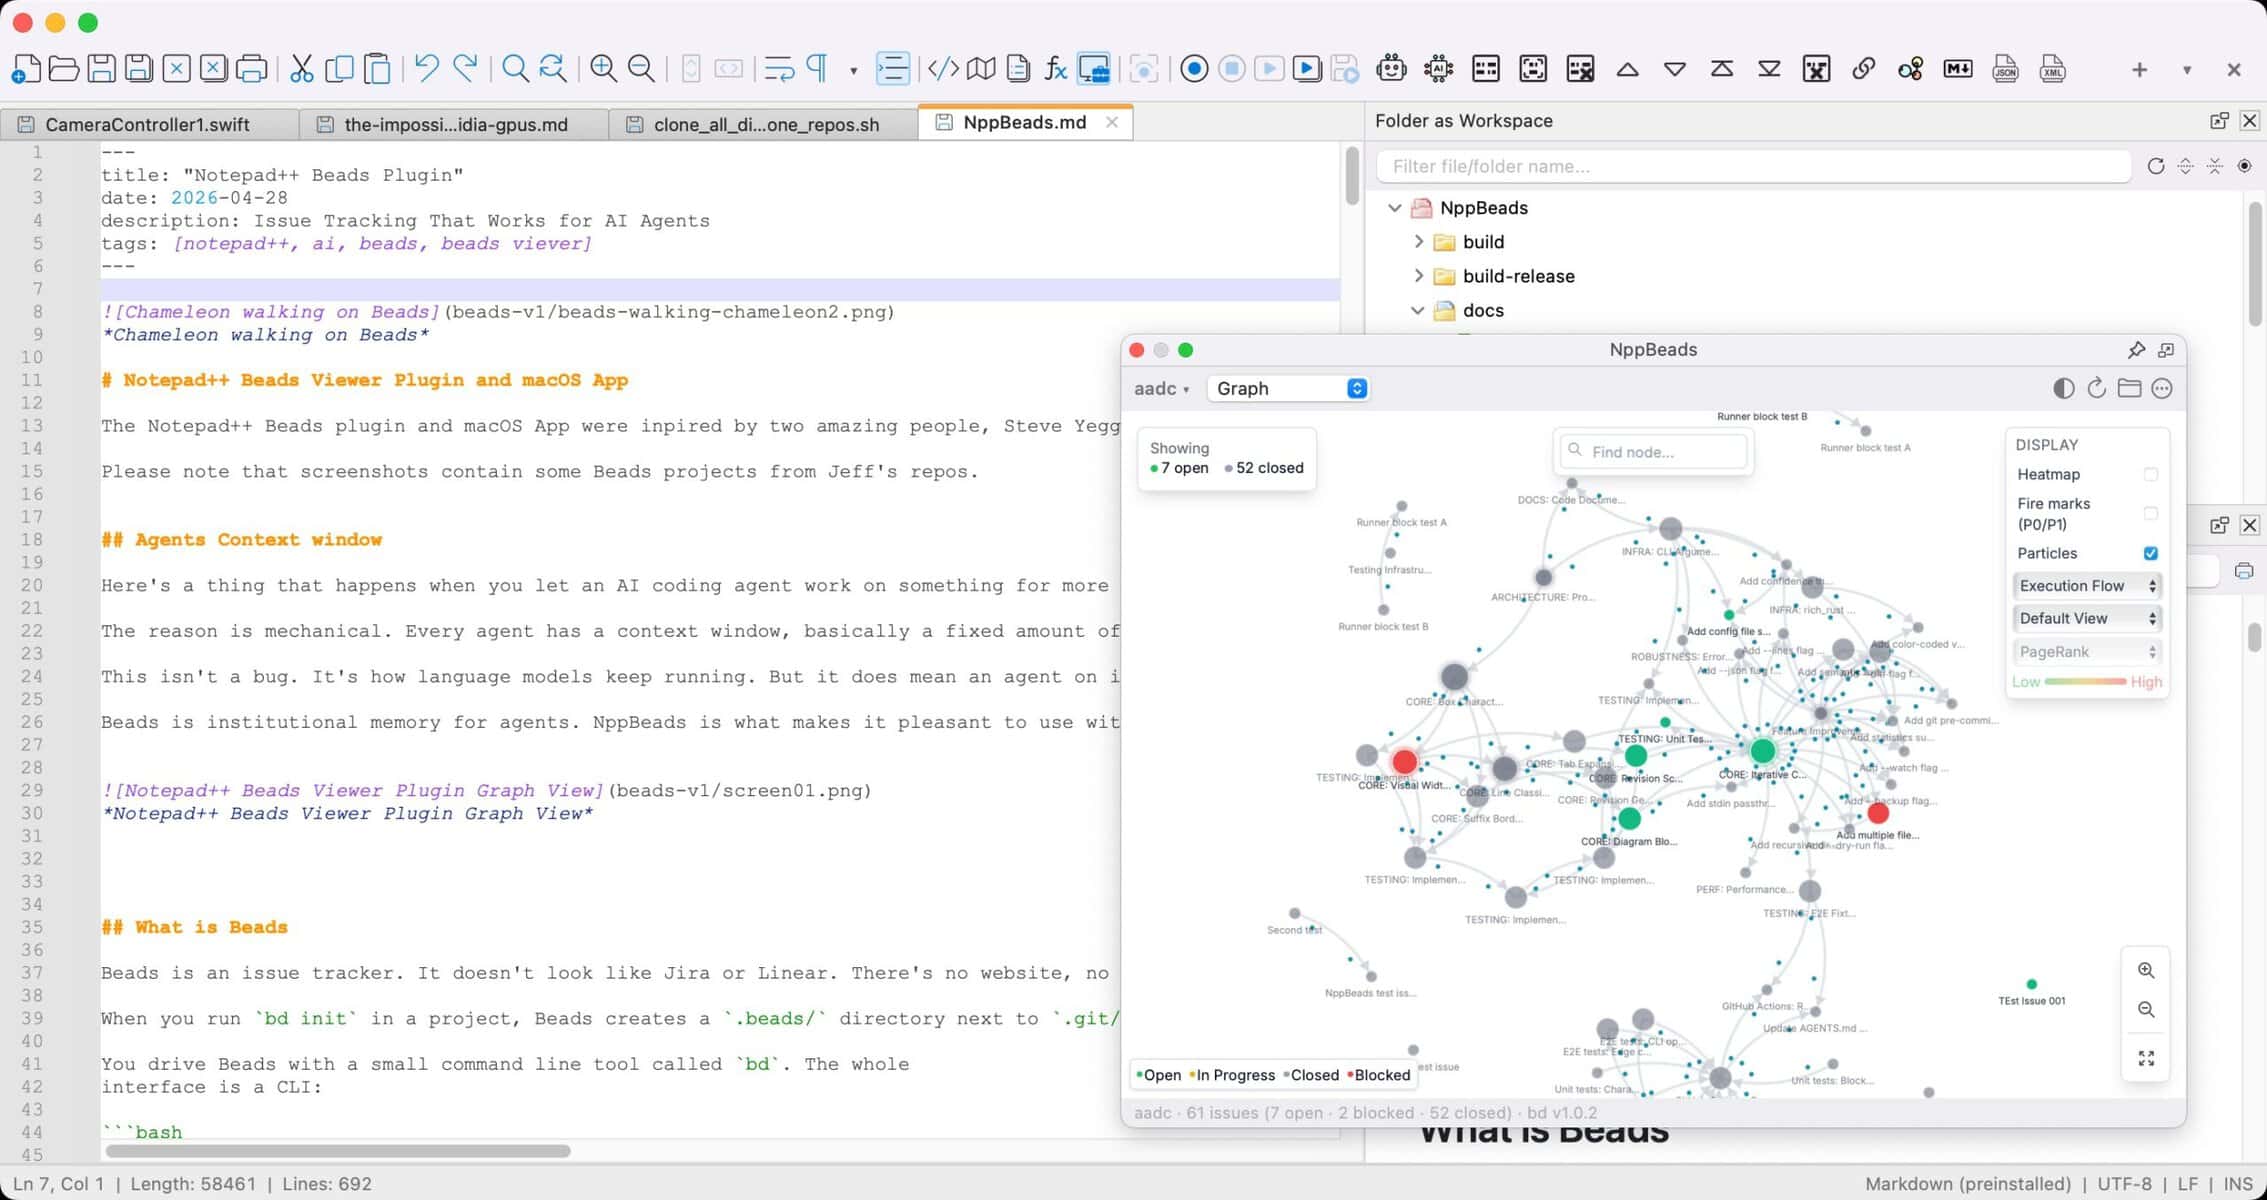Select the docs folder in workspace

pos(1482,311)
